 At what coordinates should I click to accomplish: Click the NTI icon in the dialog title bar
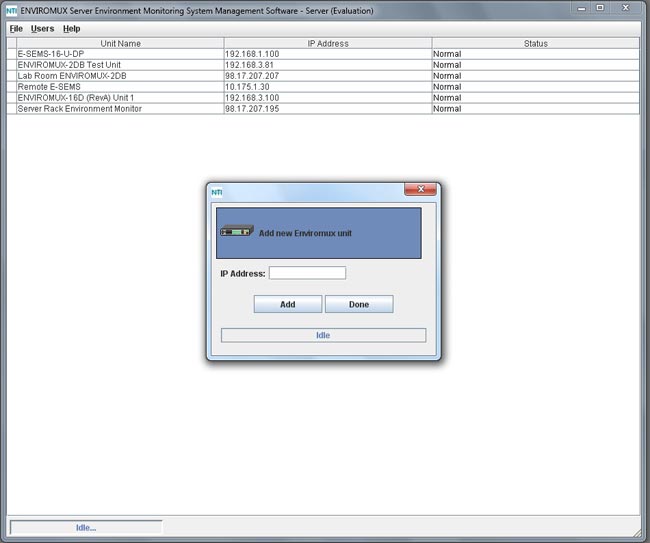(x=216, y=191)
